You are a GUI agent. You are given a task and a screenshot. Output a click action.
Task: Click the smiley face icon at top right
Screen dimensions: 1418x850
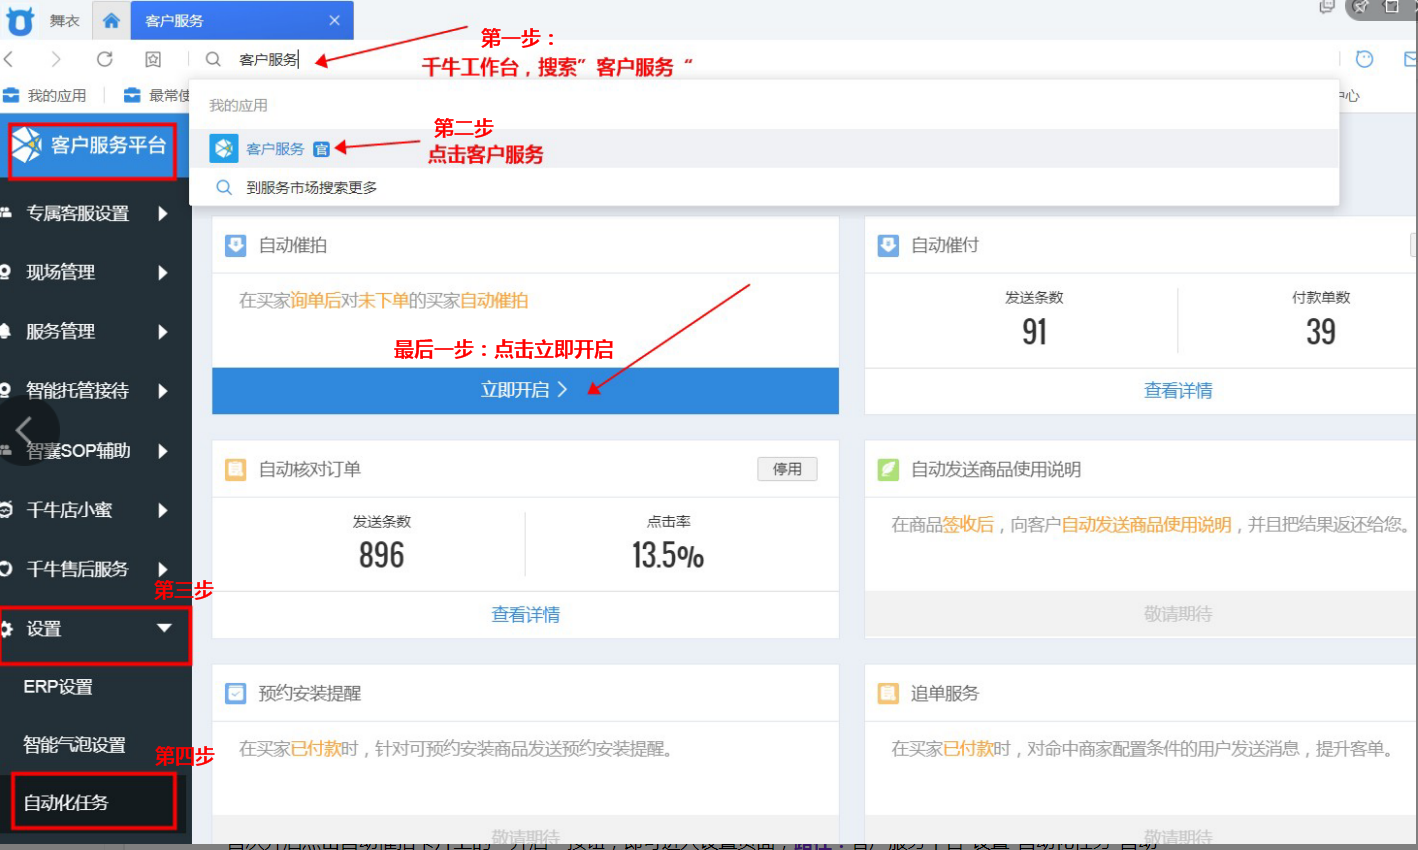point(1364,59)
